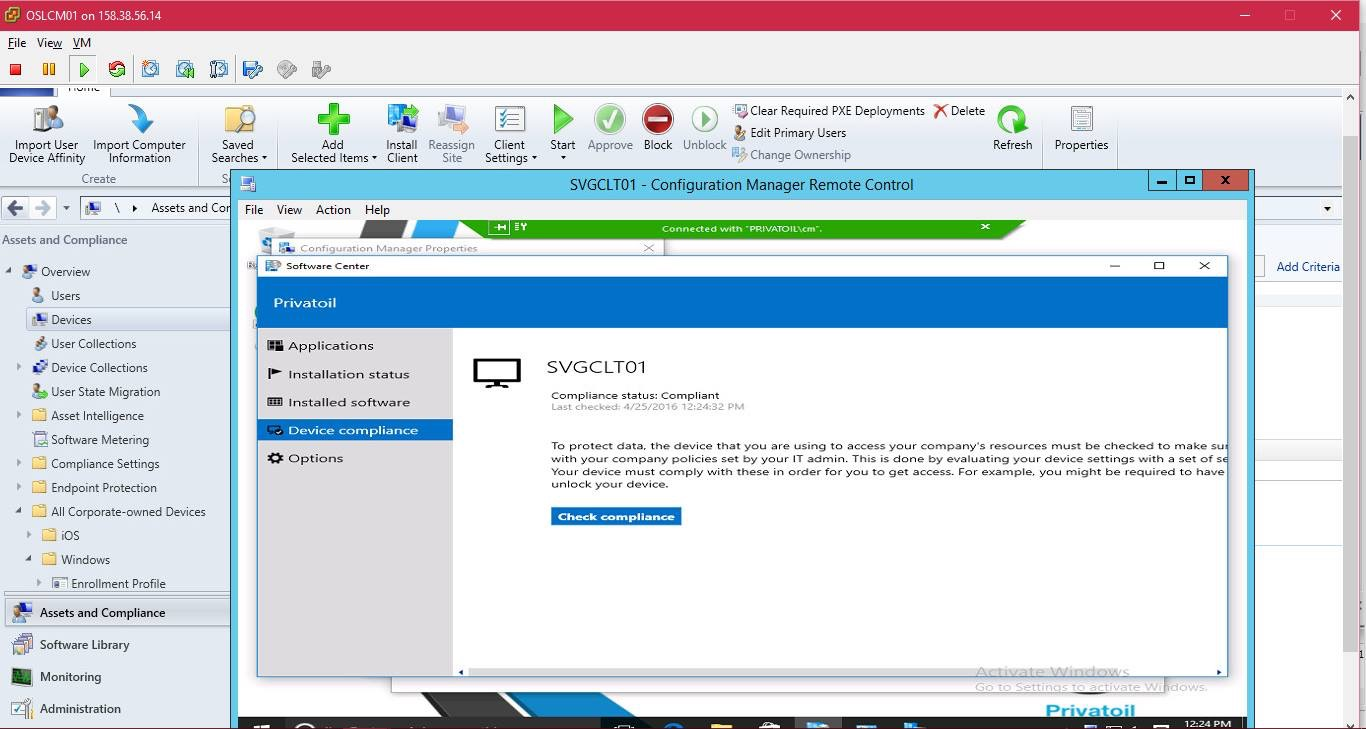Screen dimensions: 1366x729
Task: Click Clear Required PXE Deployments
Action: 828,111
